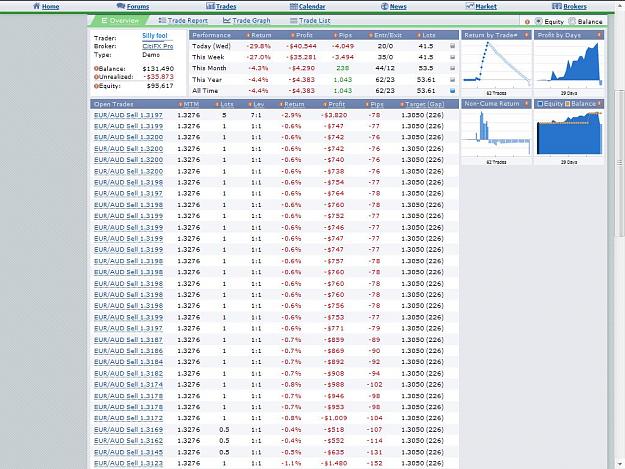Open trade EUR/AUD Sell 1.3123
The height and width of the screenshot is (469, 625).
tap(128, 463)
